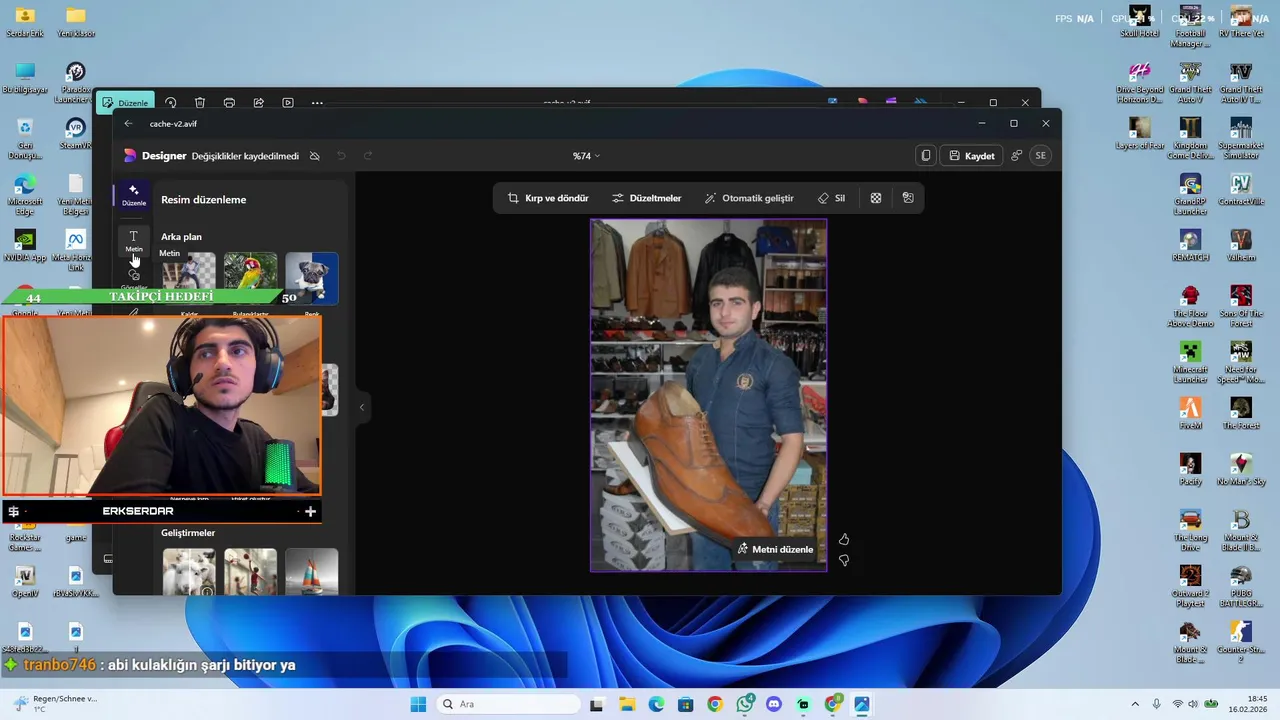Click slideshow icon in Photos window
Viewport: 1280px width, 720px height.
288,102
